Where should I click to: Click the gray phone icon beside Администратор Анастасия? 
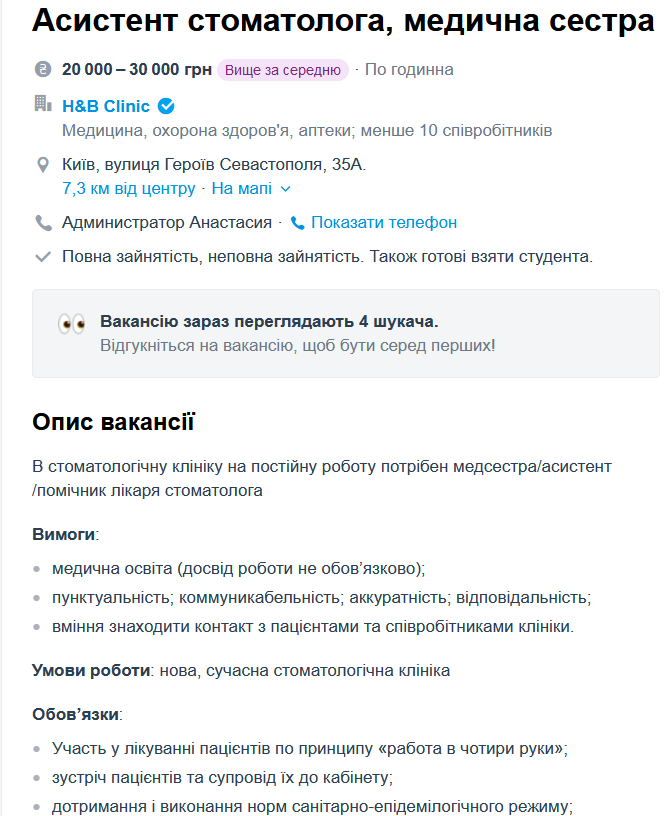tap(43, 223)
